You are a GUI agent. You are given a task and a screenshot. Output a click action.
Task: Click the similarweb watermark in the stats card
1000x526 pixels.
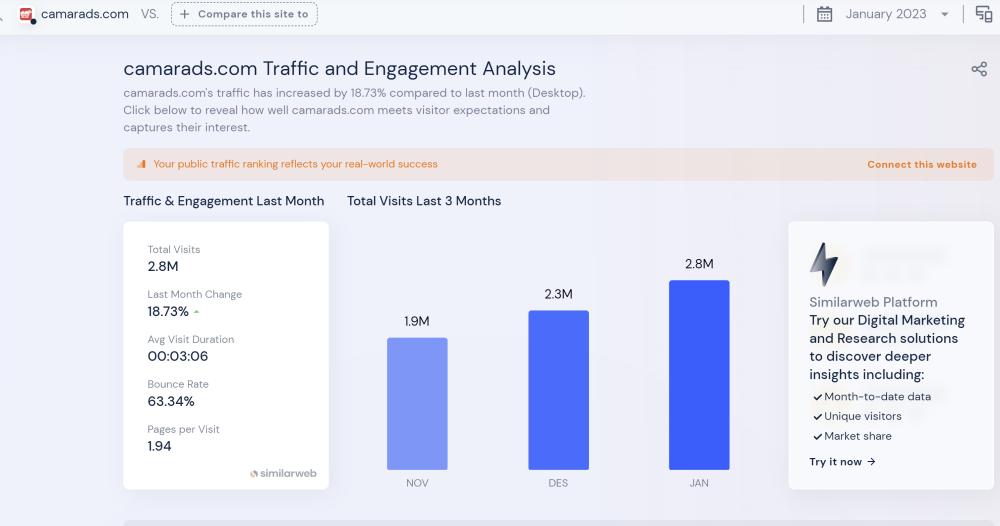[x=283, y=473]
